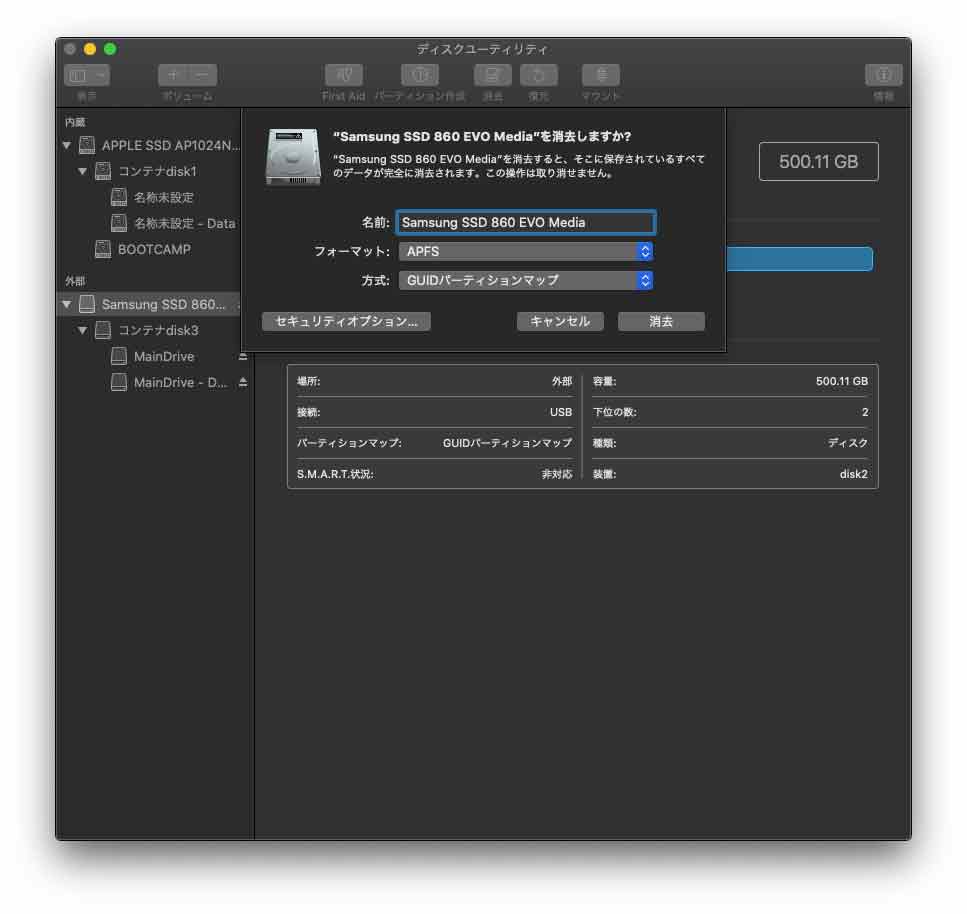This screenshot has height=914, width=967.
Task: Click the 外部 sidebar section header
Action: point(75,281)
